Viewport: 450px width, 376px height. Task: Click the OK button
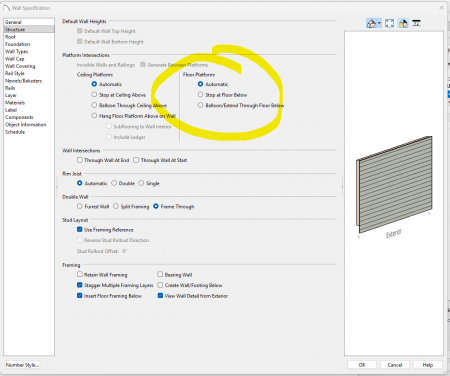[362, 365]
